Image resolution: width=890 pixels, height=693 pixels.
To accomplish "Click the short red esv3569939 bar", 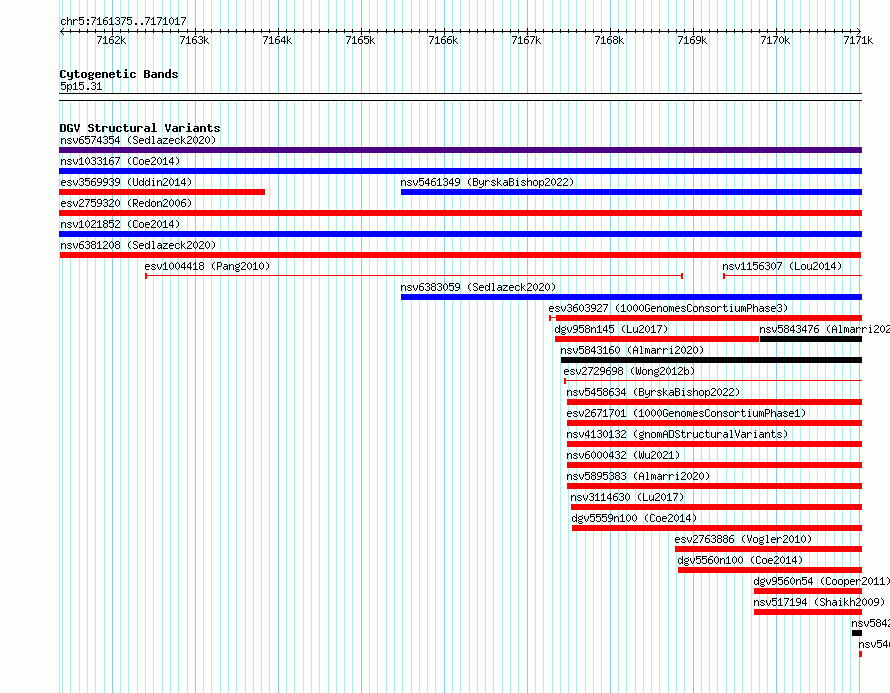I will 162,192.
